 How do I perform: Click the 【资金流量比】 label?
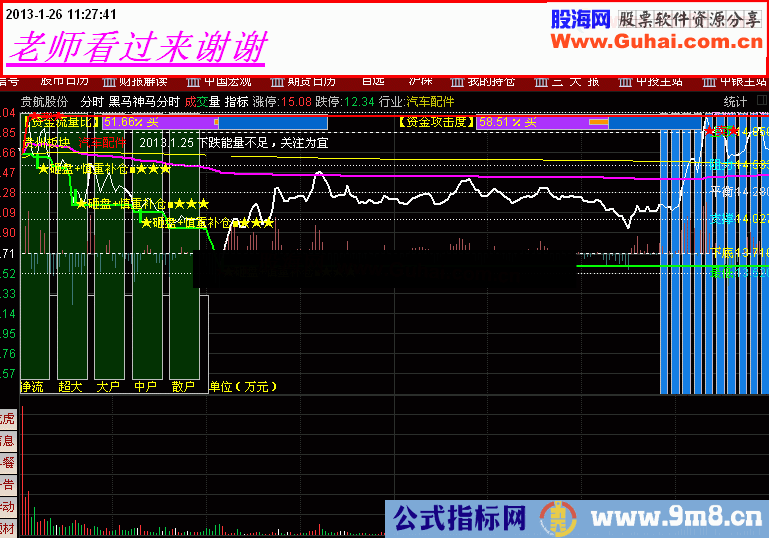pyautogui.click(x=61, y=122)
